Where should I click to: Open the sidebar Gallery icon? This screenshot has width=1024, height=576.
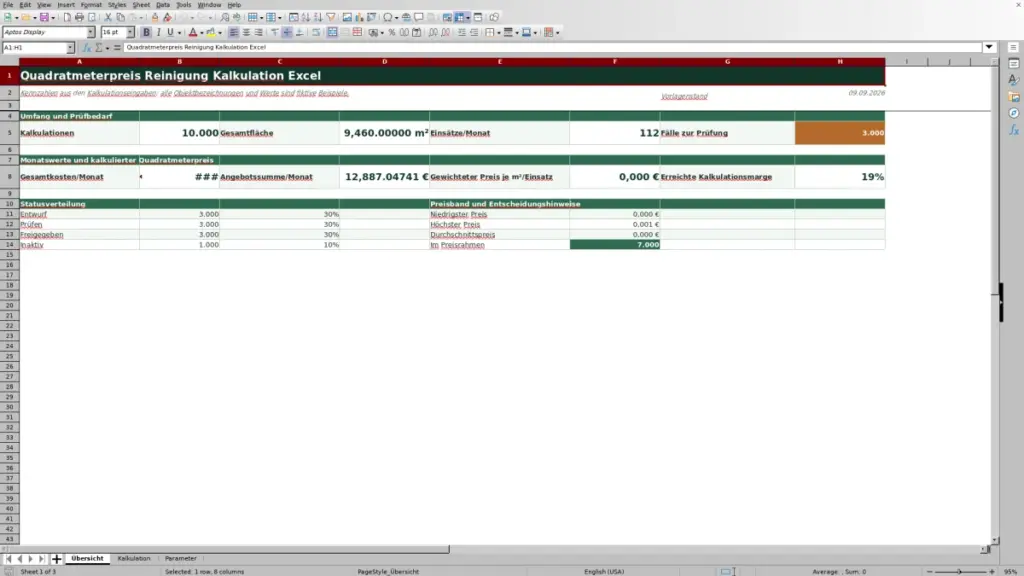click(x=1014, y=97)
